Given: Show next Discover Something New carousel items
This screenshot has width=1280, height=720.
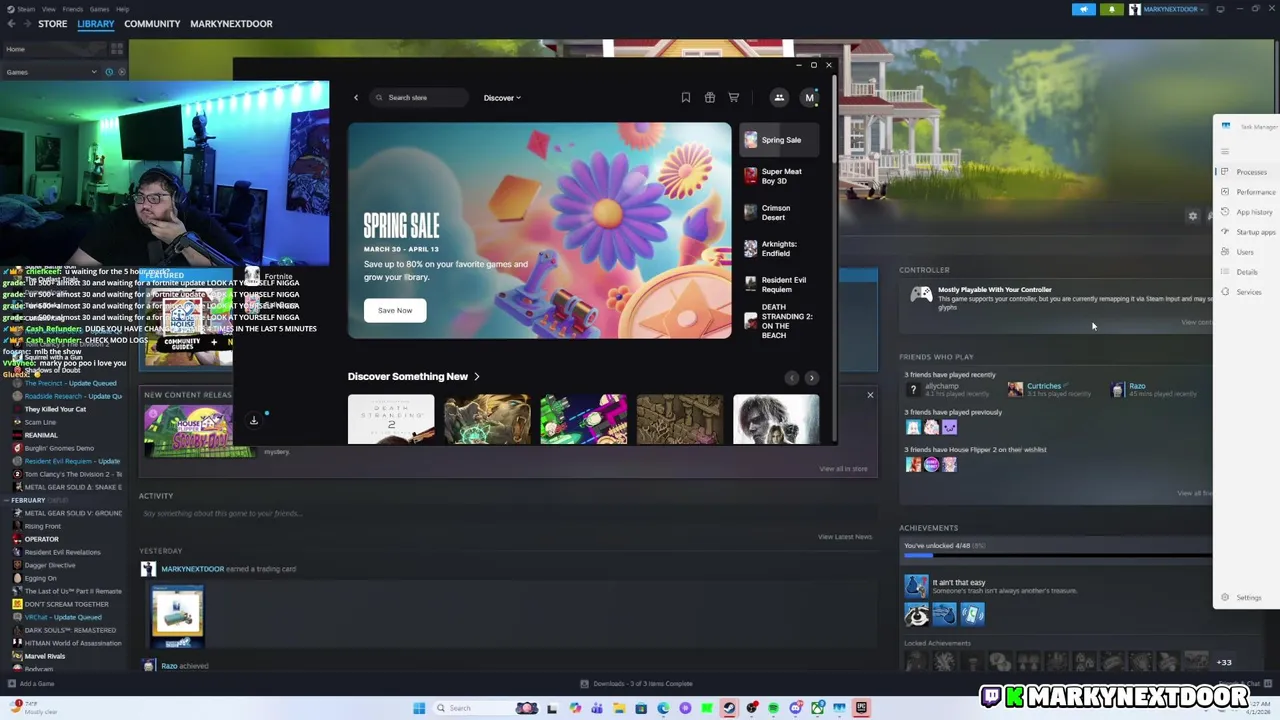Looking at the screenshot, I should pyautogui.click(x=811, y=378).
